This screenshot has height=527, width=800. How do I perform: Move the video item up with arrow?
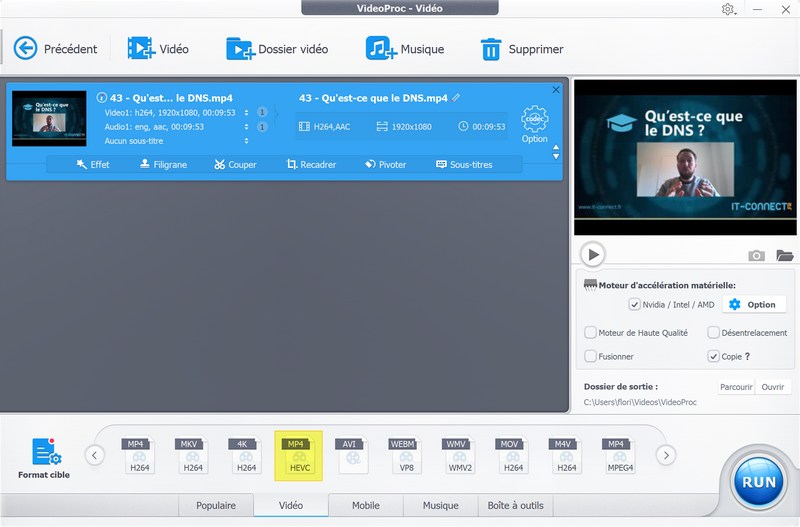pyautogui.click(x=556, y=147)
